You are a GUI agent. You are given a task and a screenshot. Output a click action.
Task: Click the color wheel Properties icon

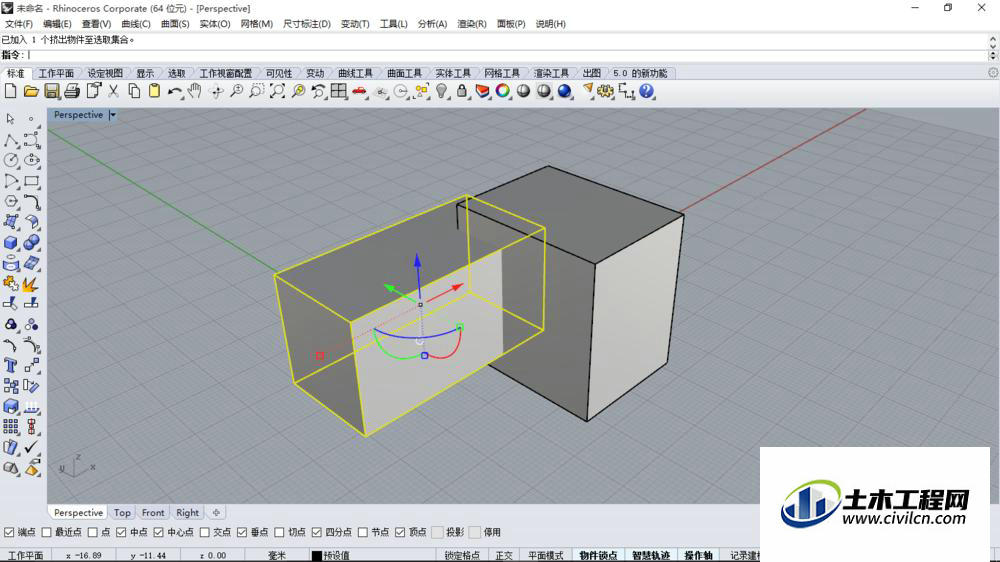pyautogui.click(x=503, y=91)
